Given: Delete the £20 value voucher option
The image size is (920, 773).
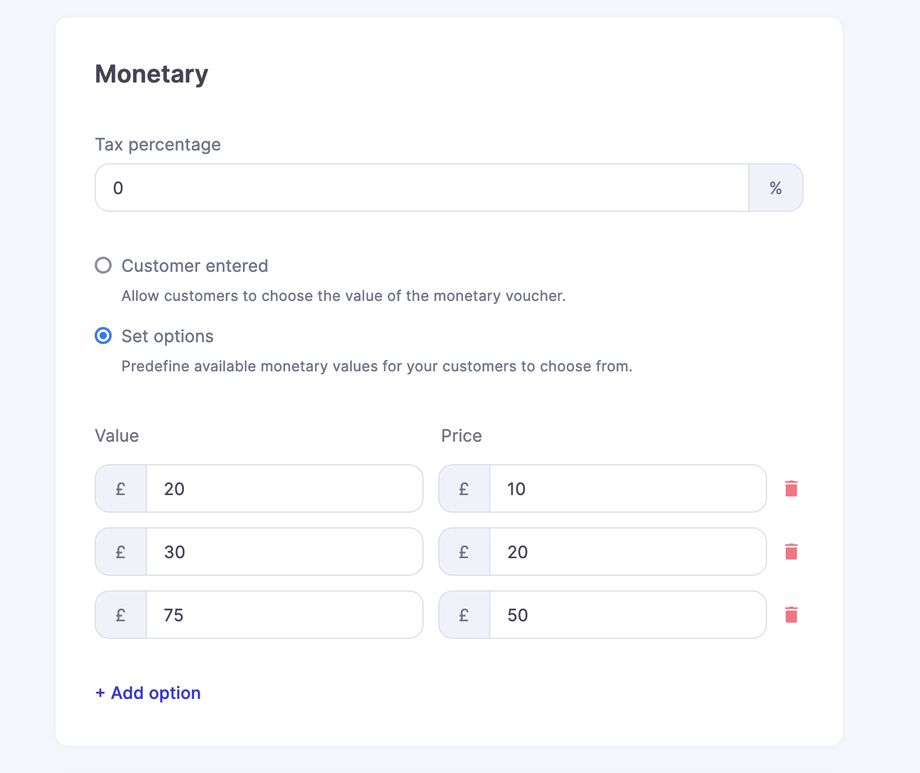Looking at the screenshot, I should pos(791,489).
